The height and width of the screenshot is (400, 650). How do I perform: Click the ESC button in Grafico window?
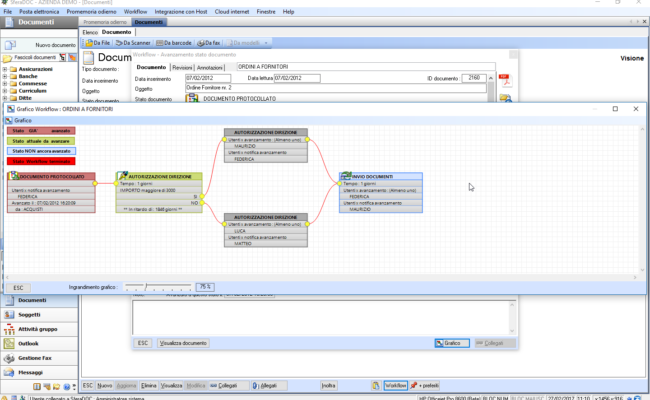coord(18,288)
